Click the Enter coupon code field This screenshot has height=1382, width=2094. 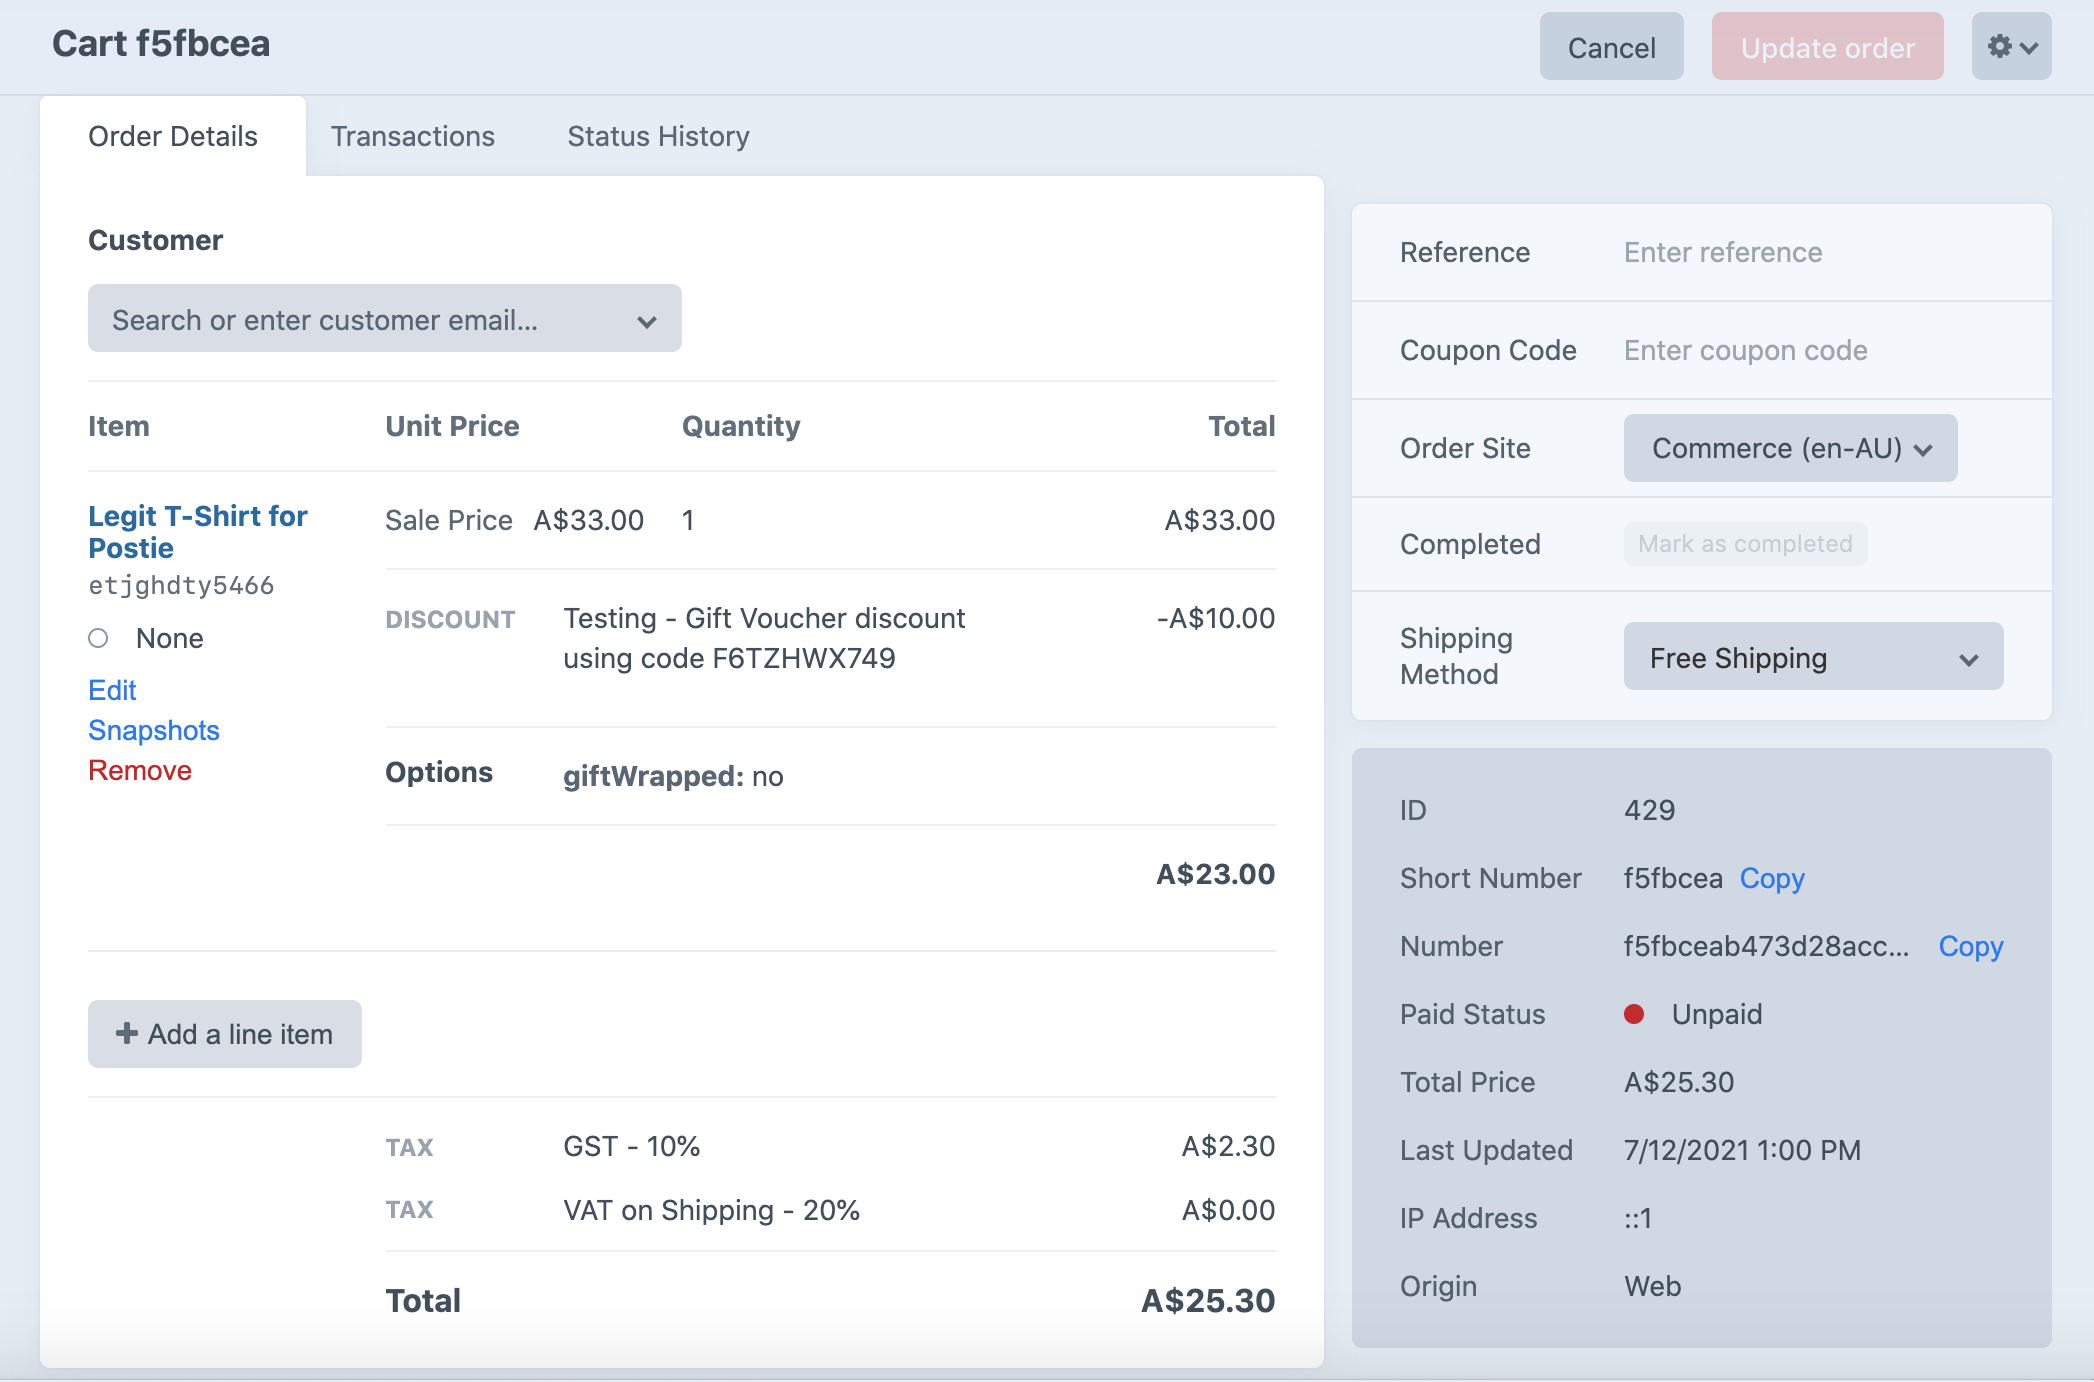(1745, 350)
